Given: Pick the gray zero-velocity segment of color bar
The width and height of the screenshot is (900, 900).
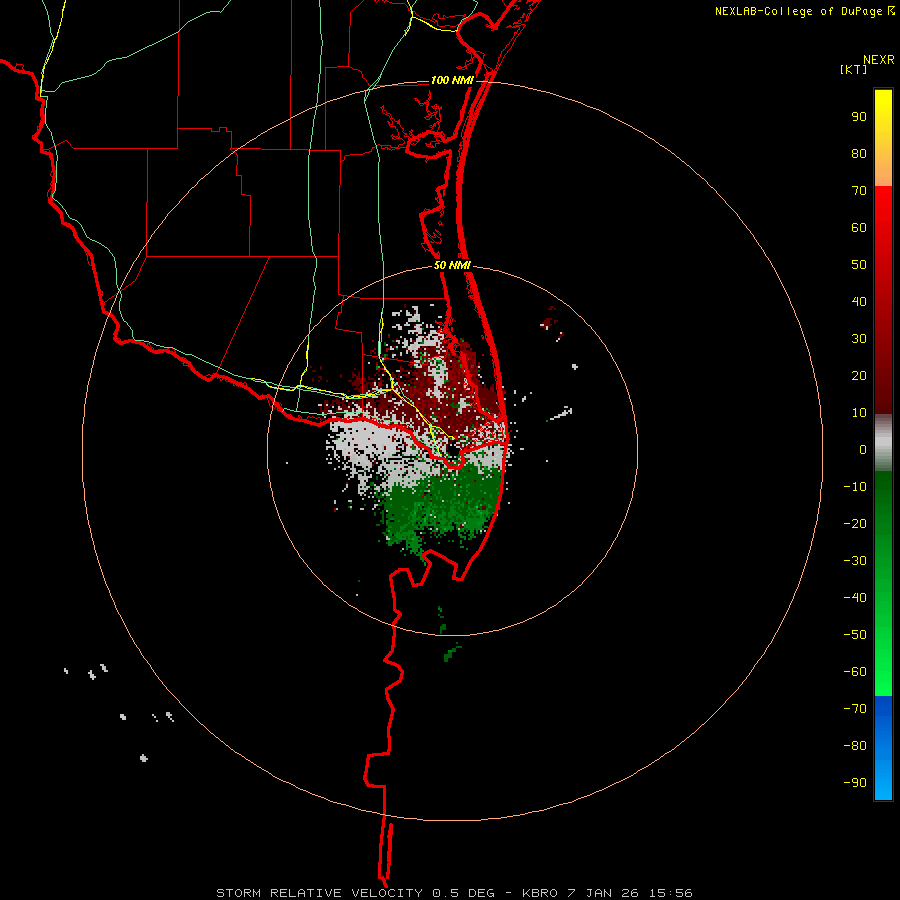Looking at the screenshot, I should coord(883,443).
